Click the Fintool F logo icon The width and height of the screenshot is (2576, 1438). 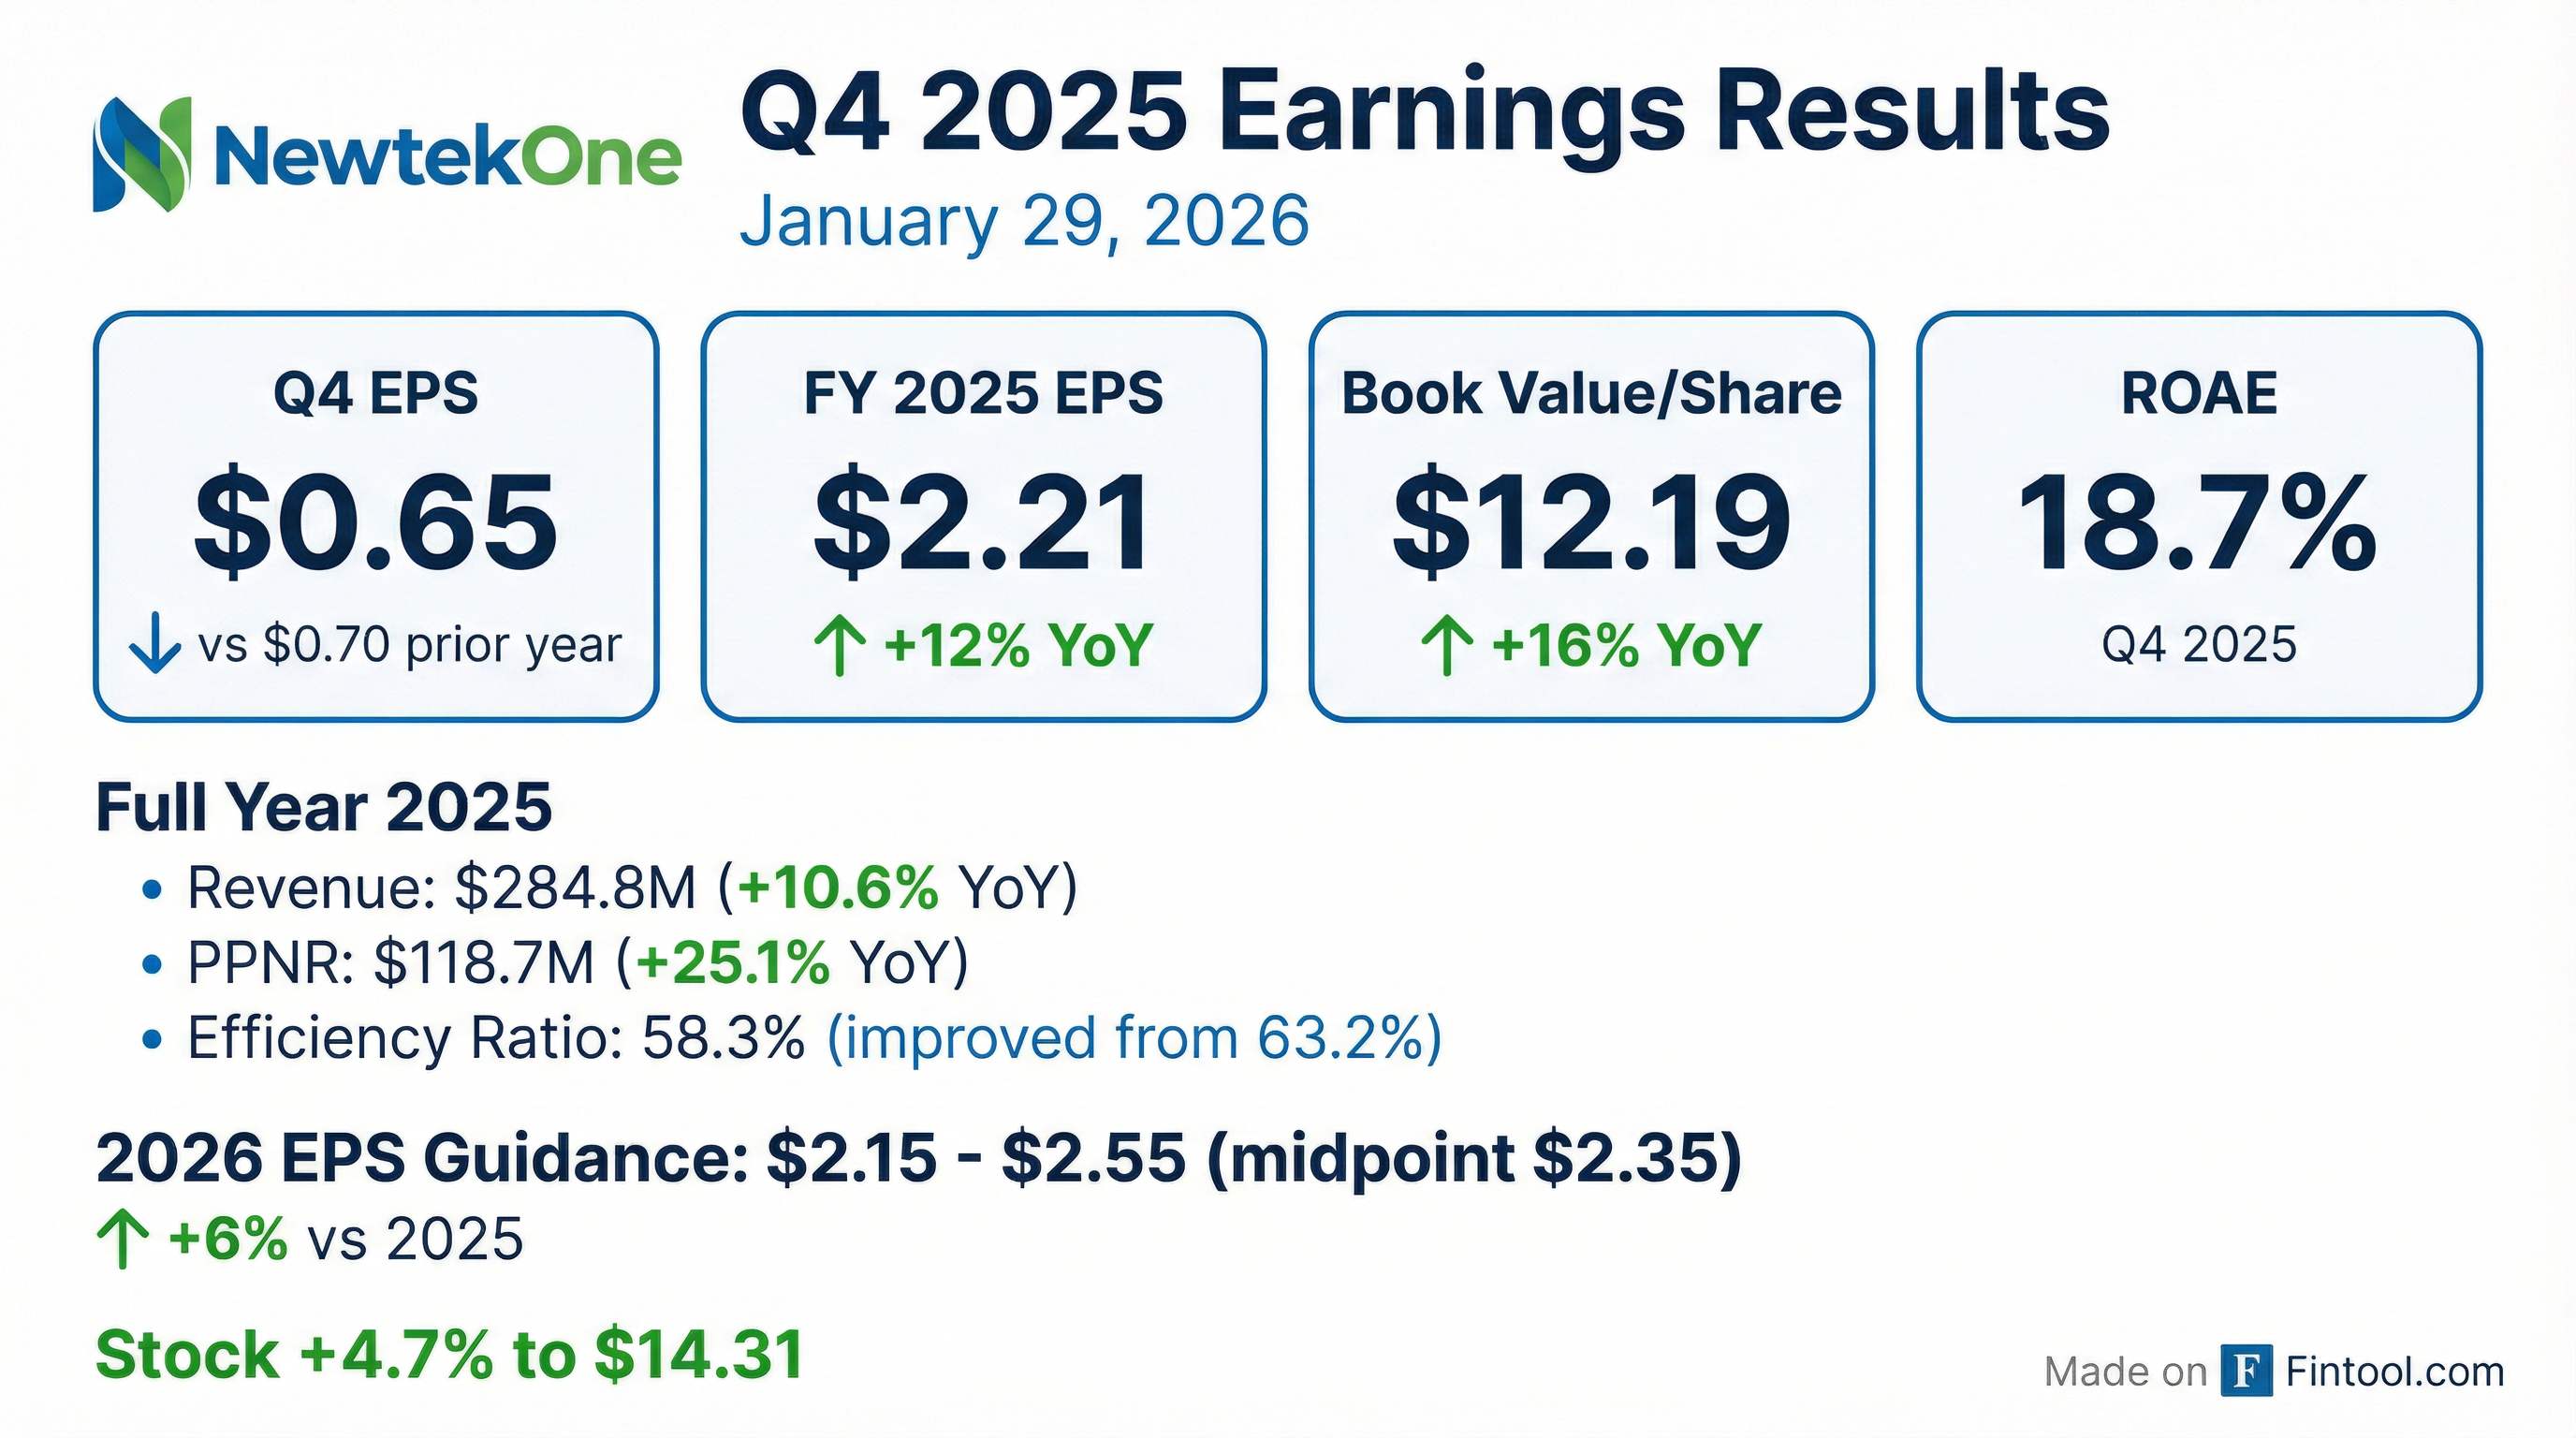(2246, 1371)
